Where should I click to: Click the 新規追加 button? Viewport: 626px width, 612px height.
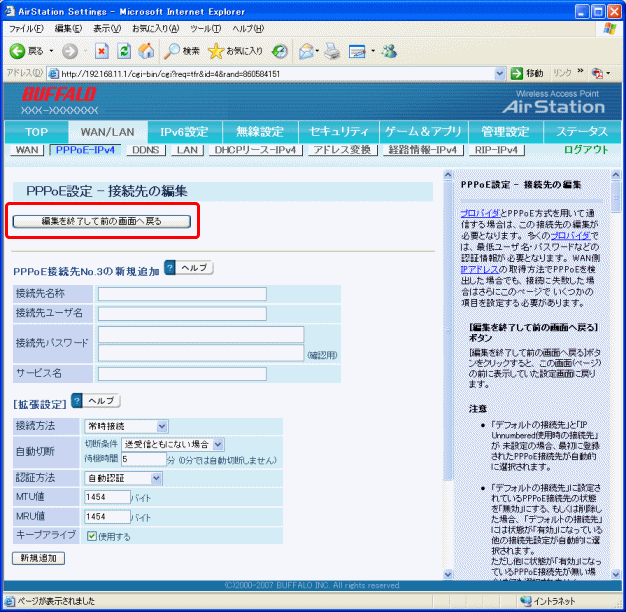pyautogui.click(x=36, y=557)
